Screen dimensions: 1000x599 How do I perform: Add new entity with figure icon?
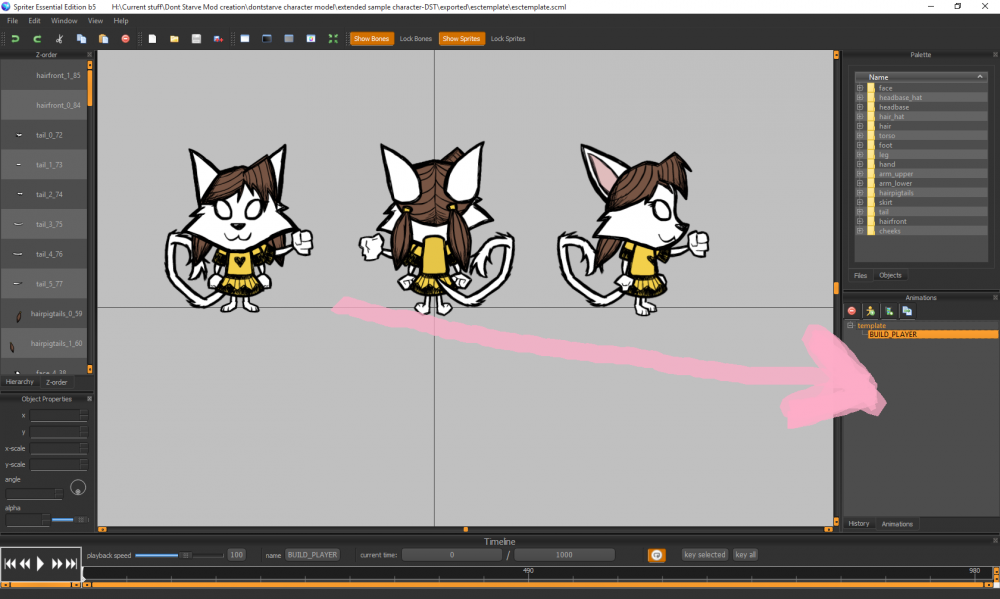click(x=870, y=311)
